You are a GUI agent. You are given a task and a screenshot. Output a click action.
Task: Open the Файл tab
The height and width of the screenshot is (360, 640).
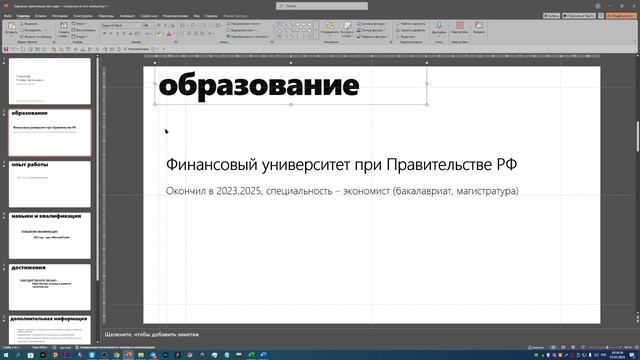(7, 16)
